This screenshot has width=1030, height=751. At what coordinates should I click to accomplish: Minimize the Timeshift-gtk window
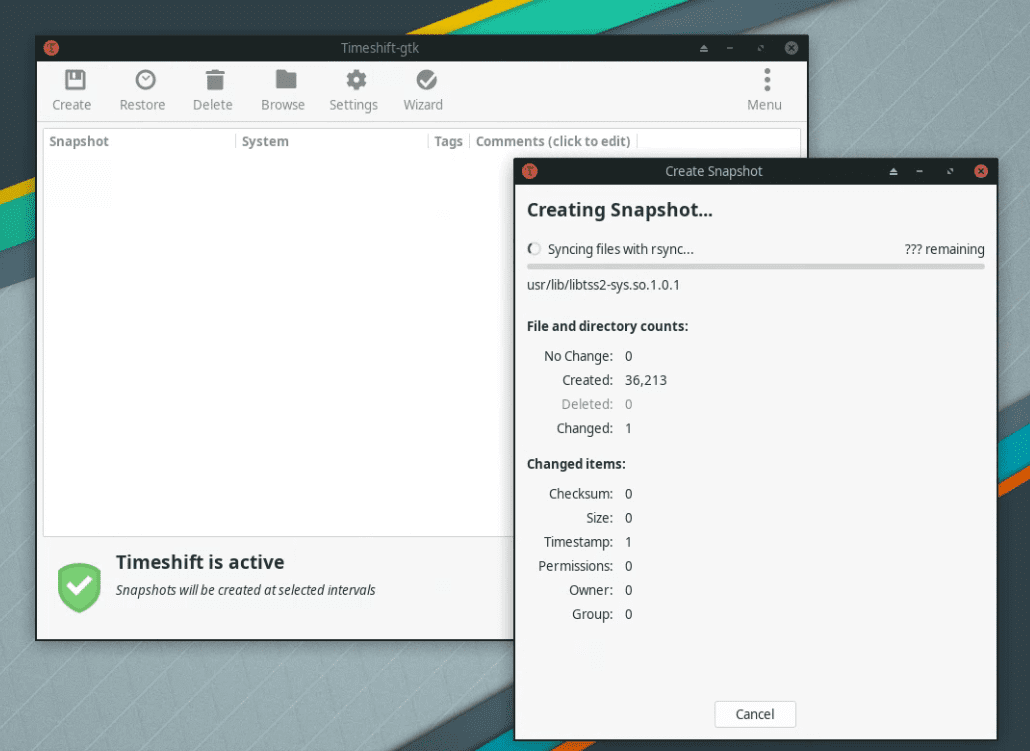tap(730, 48)
